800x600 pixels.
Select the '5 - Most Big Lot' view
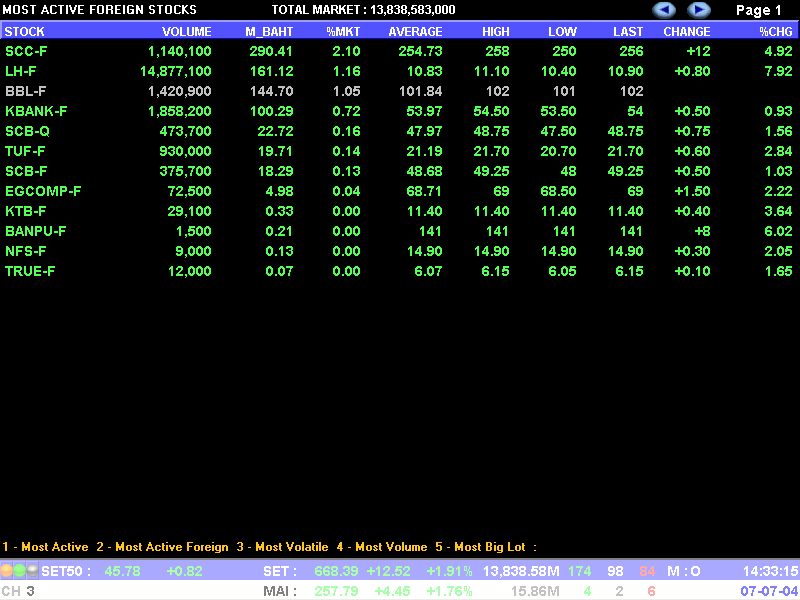tap(480, 547)
